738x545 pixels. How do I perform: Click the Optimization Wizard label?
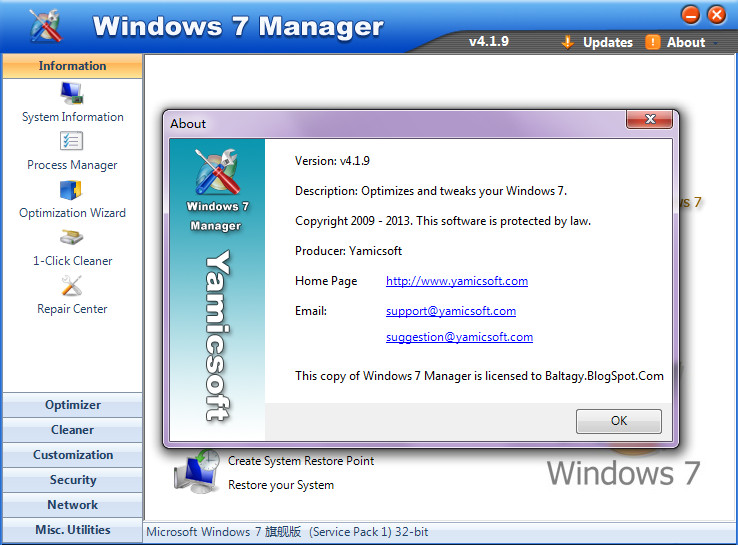tap(72, 213)
